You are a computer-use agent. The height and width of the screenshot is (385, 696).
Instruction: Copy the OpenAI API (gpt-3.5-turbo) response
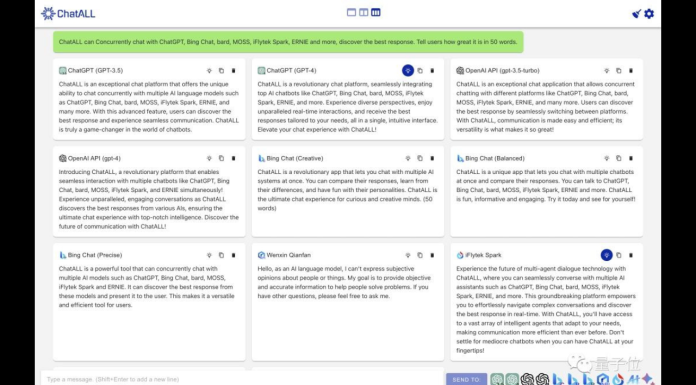(x=618, y=71)
